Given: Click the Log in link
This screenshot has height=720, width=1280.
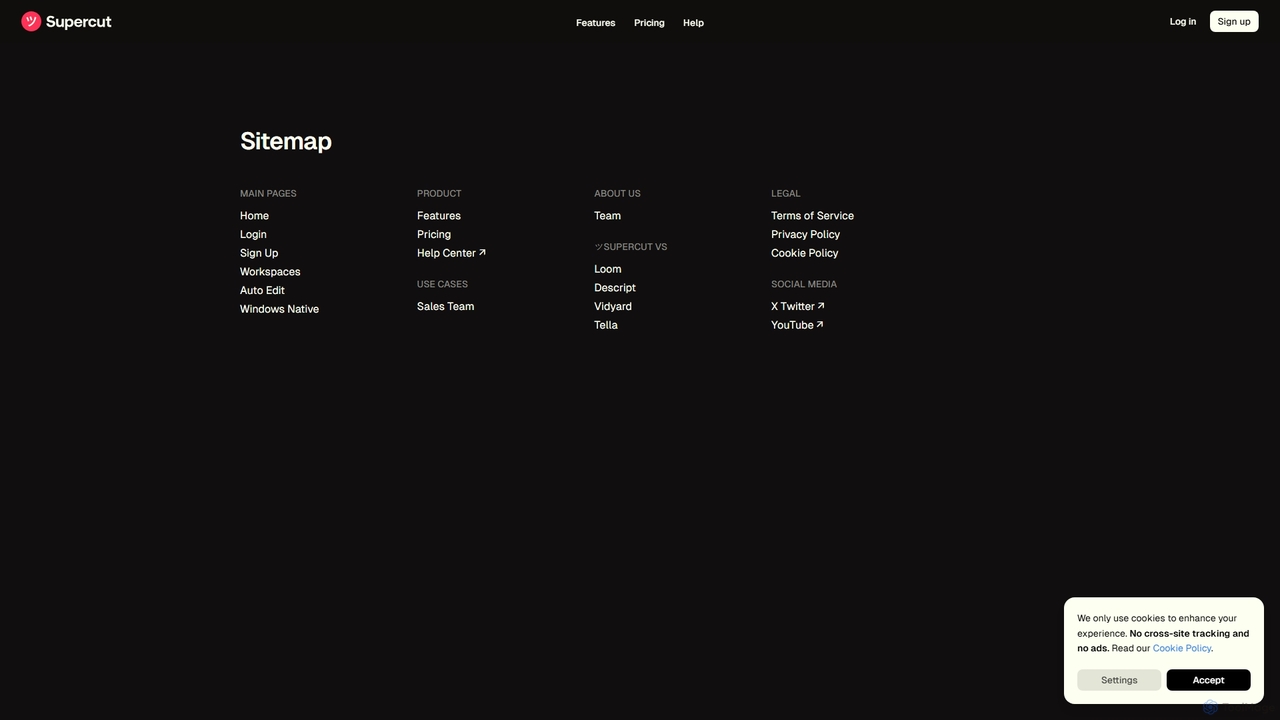Looking at the screenshot, I should (1183, 21).
